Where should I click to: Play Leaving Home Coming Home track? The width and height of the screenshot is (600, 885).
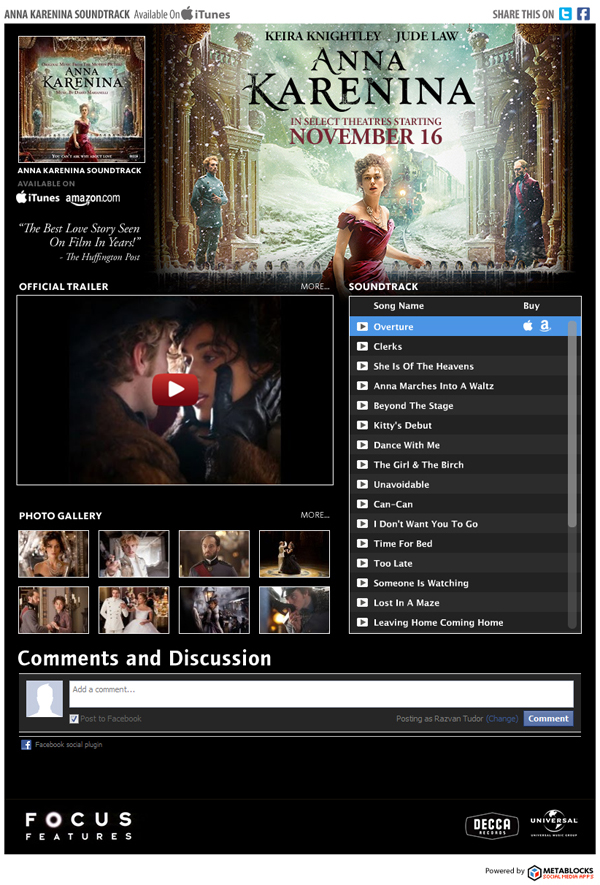tap(362, 623)
